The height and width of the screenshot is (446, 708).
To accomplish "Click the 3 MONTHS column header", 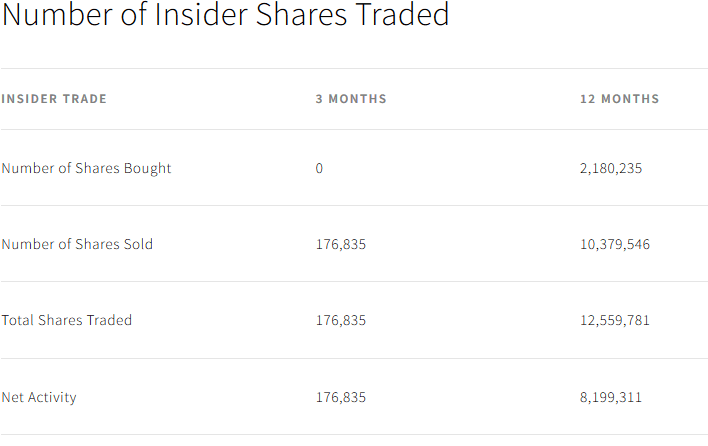I will 351,99.
